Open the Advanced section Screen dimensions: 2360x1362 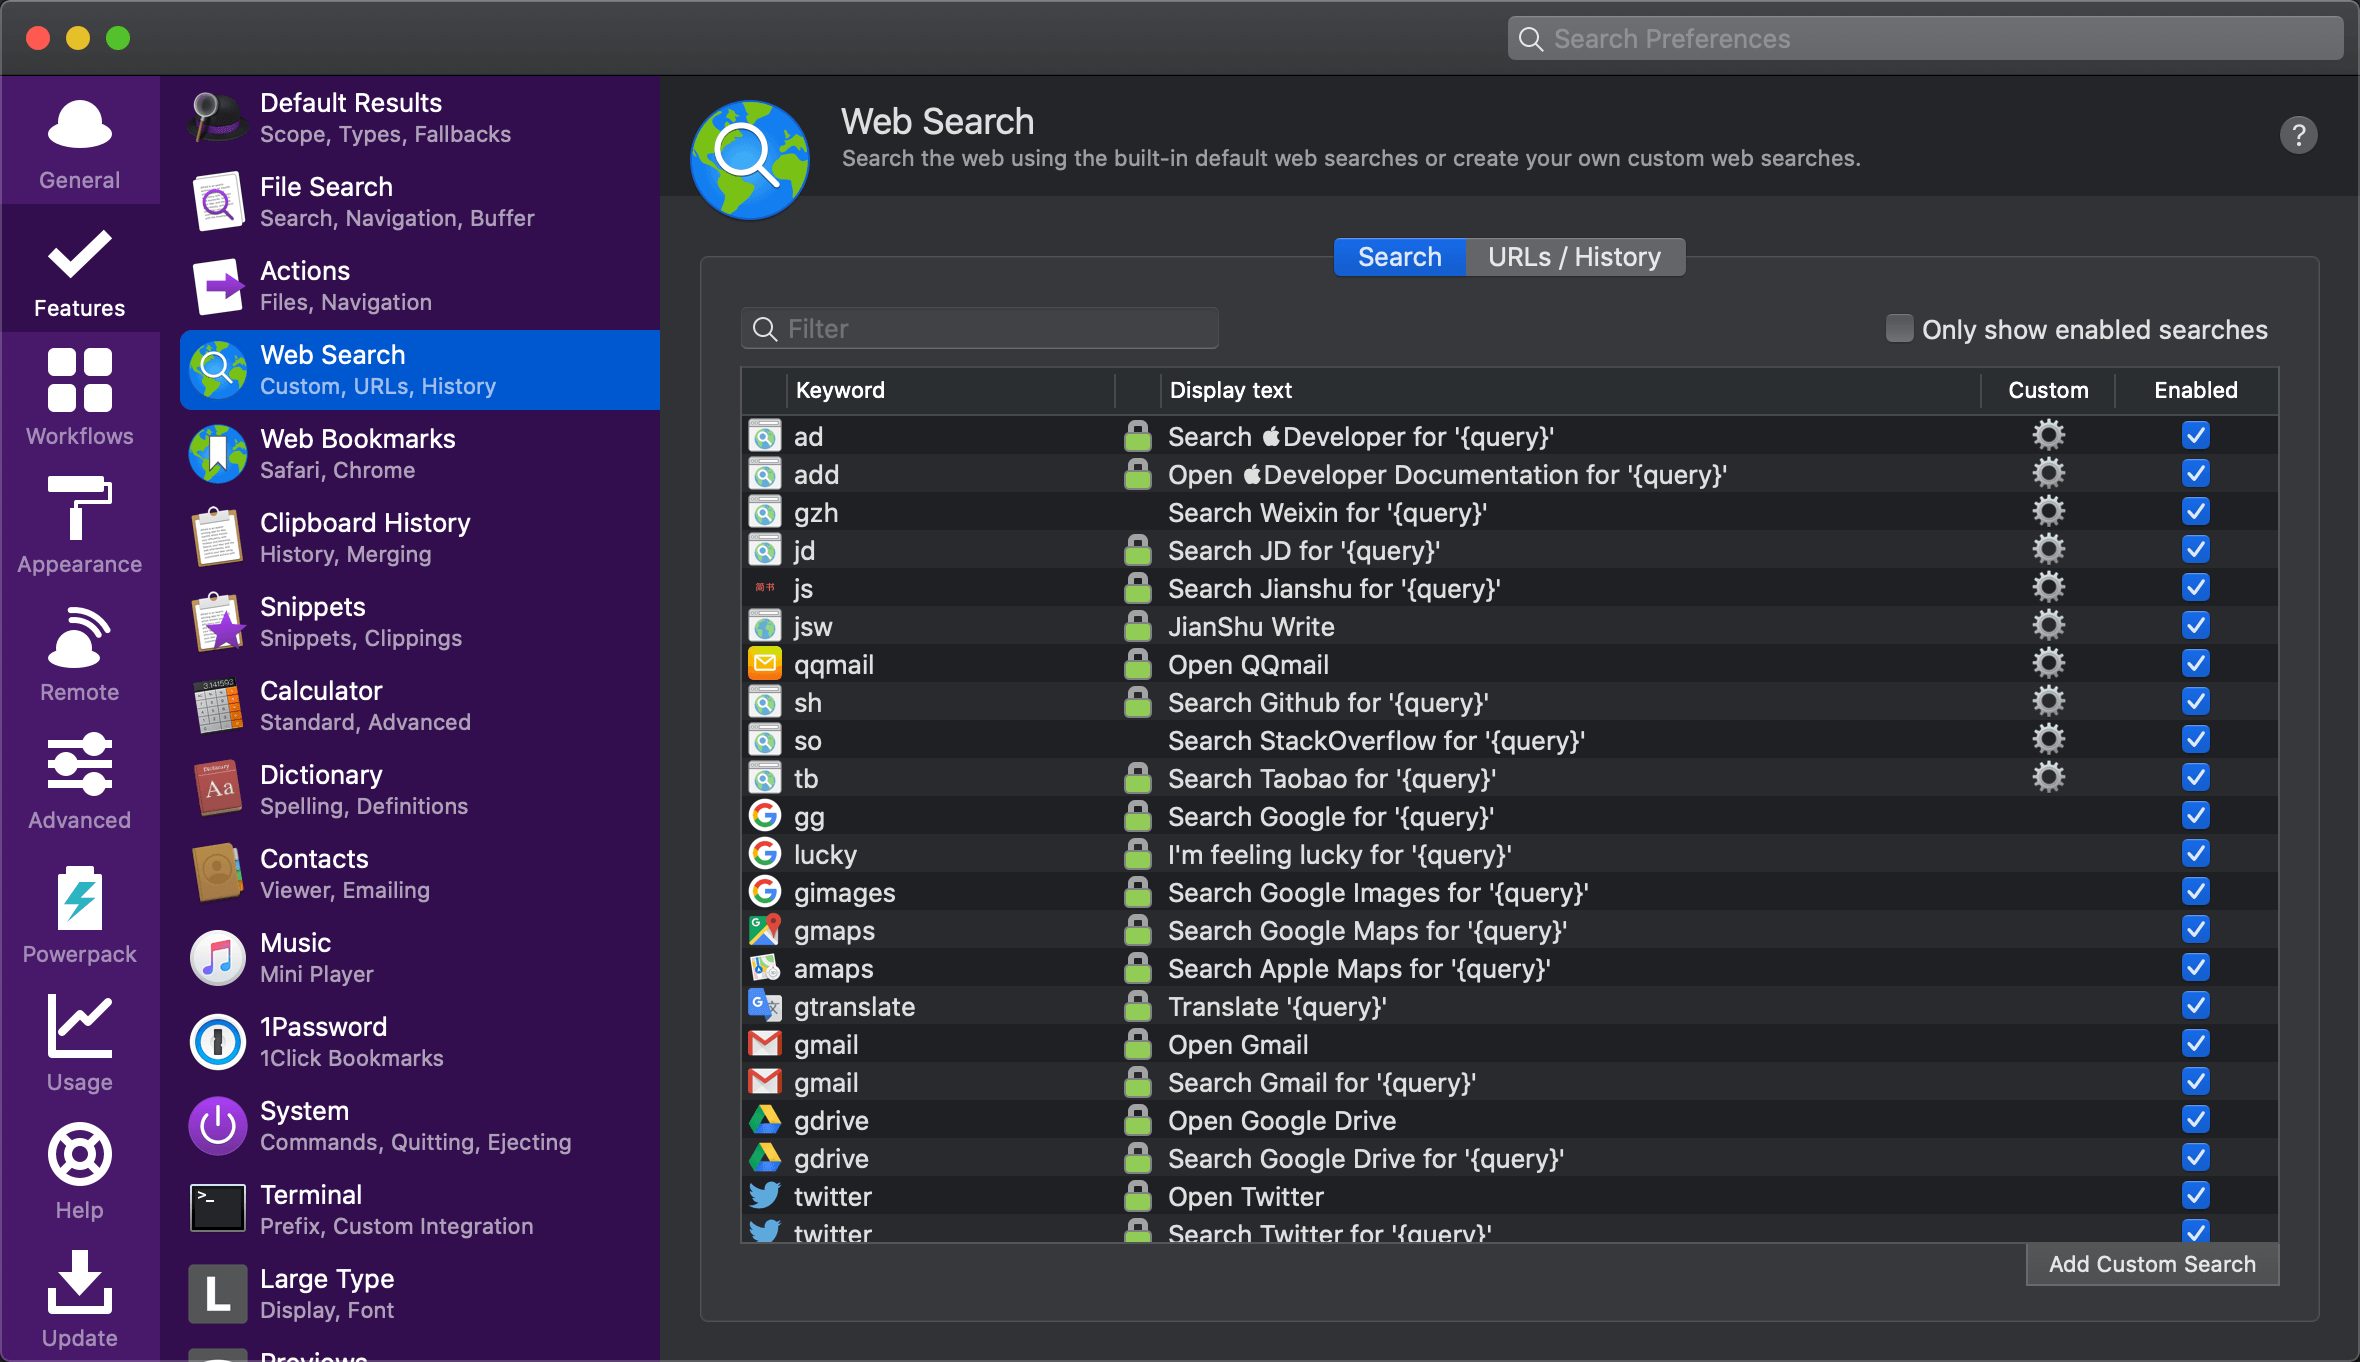pyautogui.click(x=79, y=780)
